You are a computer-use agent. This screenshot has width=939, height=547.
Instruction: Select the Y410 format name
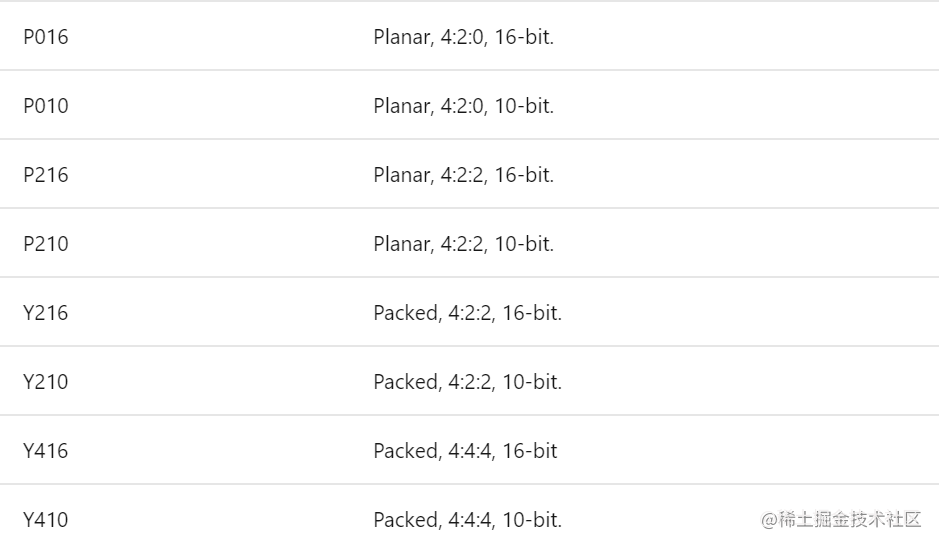tap(46, 520)
